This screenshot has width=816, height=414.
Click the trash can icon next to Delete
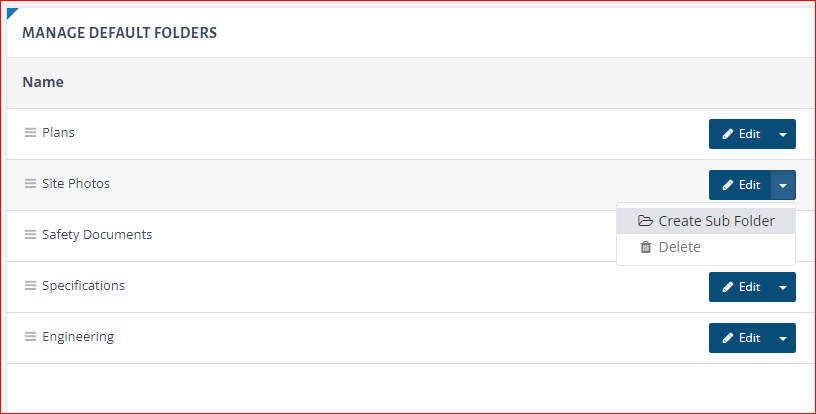(645, 247)
